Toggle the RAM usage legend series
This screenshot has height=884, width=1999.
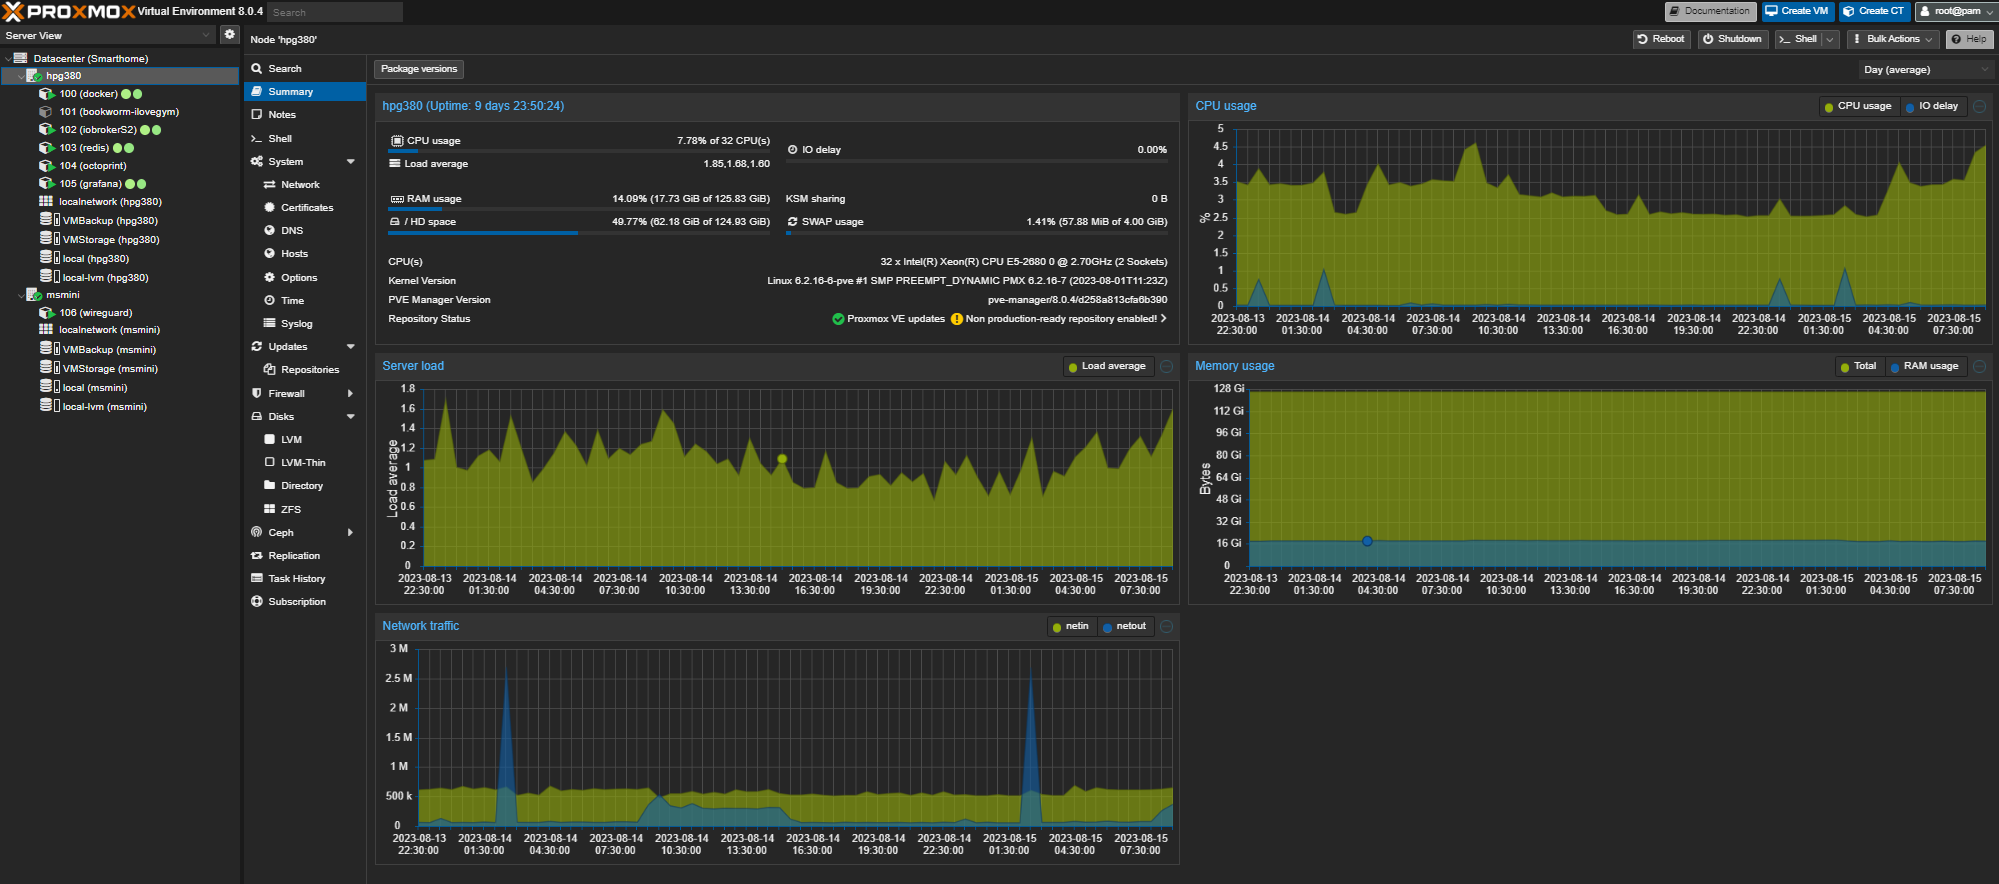pyautogui.click(x=1925, y=366)
